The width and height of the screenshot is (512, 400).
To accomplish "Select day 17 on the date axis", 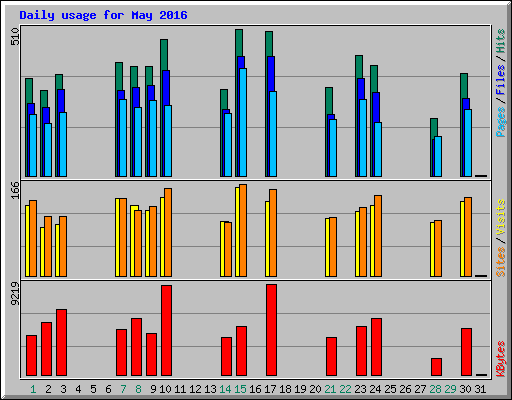I will (270, 389).
